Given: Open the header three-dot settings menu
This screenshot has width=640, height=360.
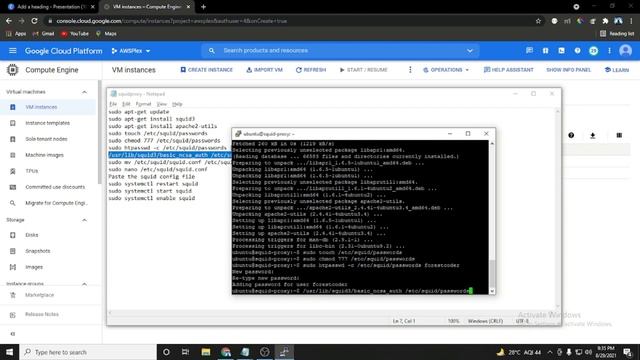Looking at the screenshot, I should (x=609, y=51).
